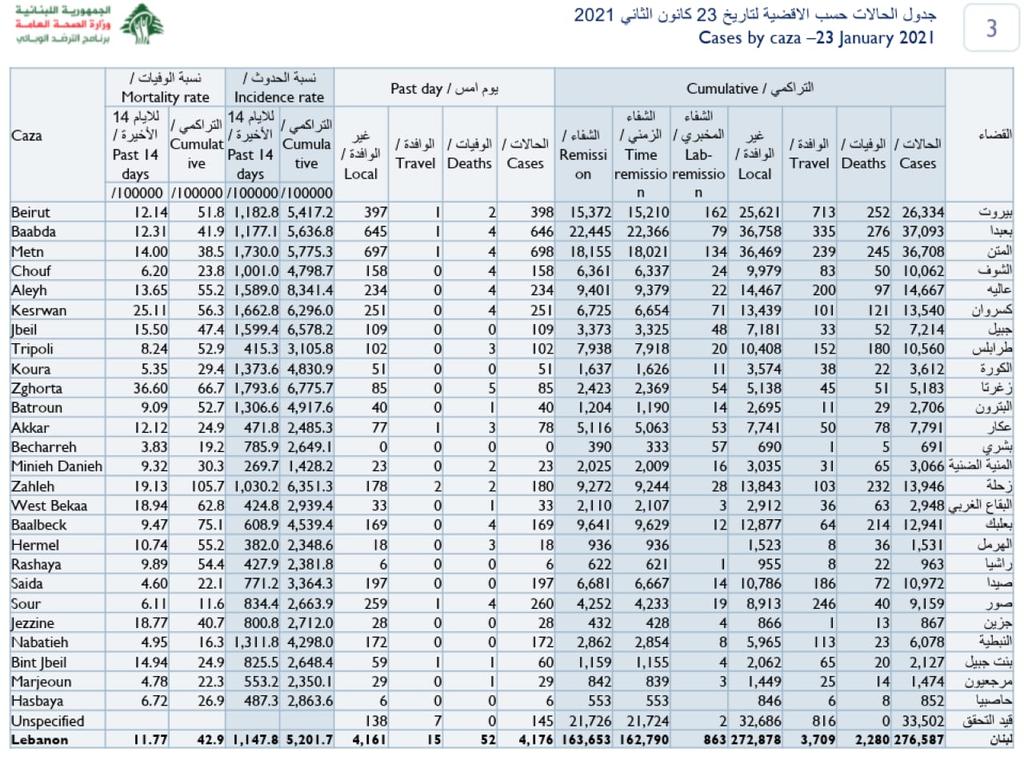The image size is (1024, 768).
Task: Select the 'Saida' row label
Action: 27,584
